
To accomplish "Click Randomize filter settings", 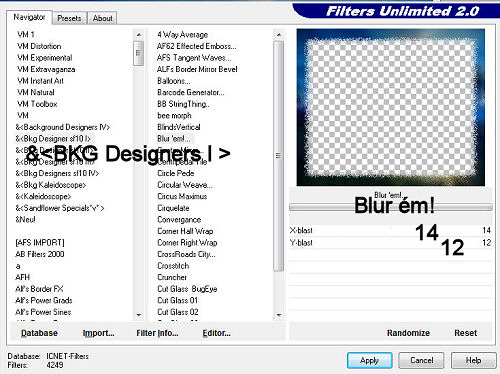I will pos(408,333).
